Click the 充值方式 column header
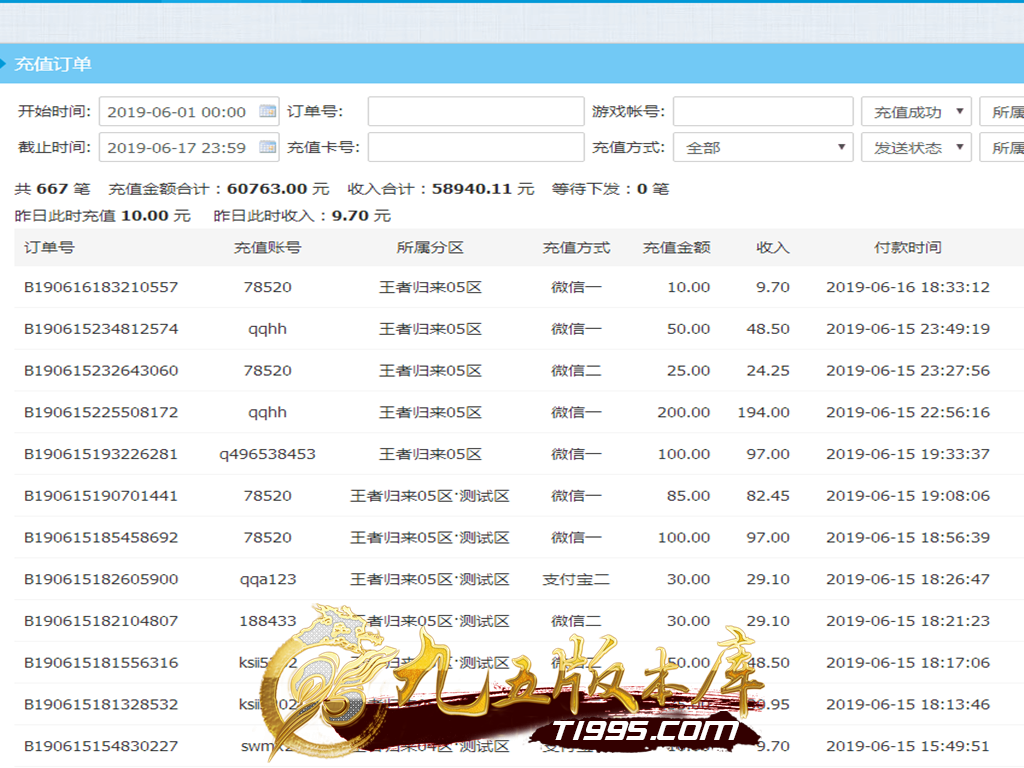 [576, 248]
